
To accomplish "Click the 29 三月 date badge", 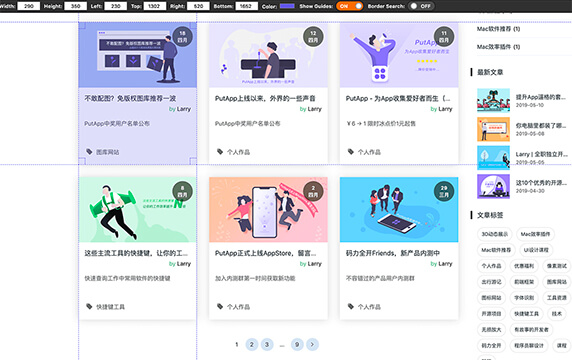I will [x=444, y=191].
